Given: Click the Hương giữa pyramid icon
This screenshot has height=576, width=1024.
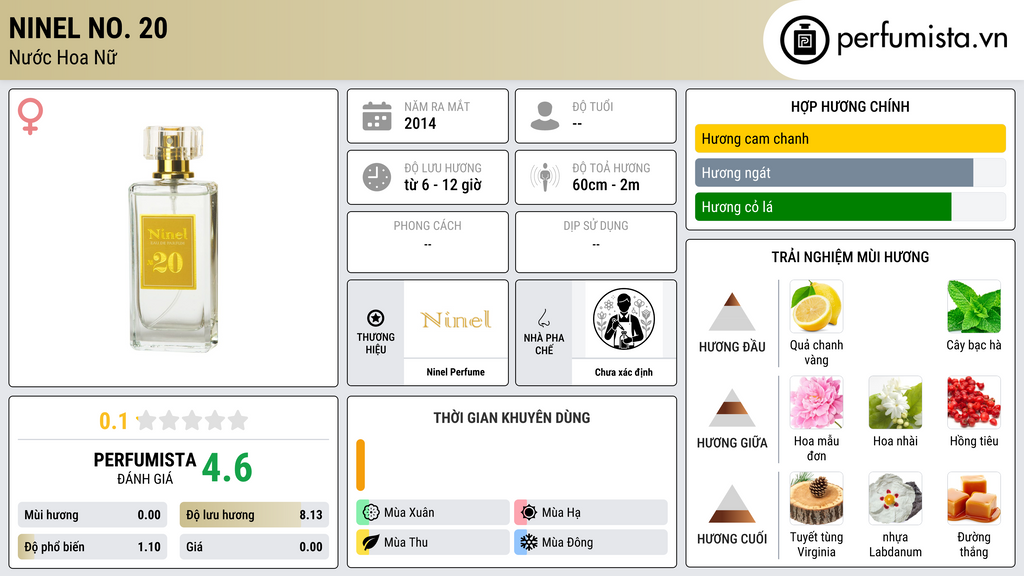Looking at the screenshot, I should [x=732, y=408].
